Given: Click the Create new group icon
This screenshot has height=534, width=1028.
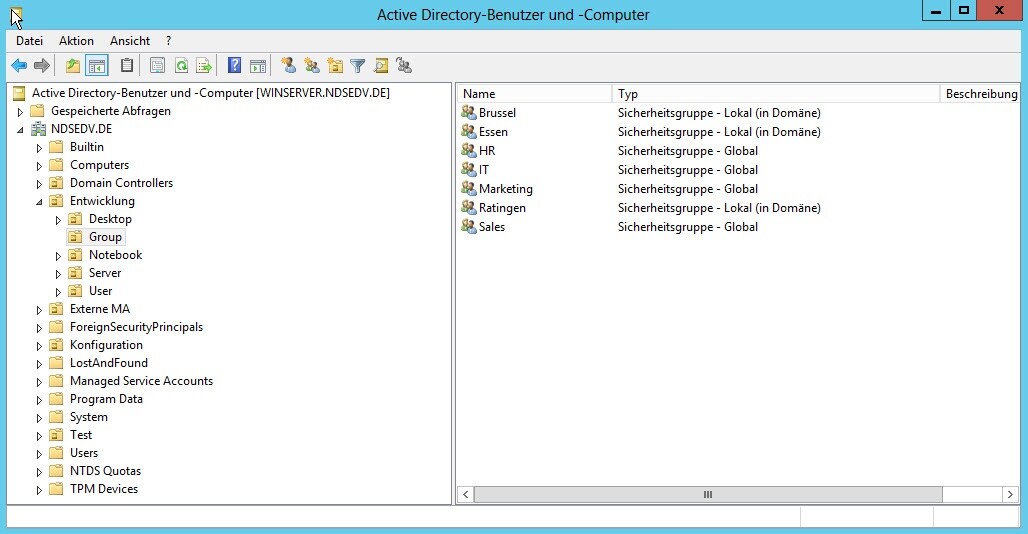Looking at the screenshot, I should click(312, 66).
